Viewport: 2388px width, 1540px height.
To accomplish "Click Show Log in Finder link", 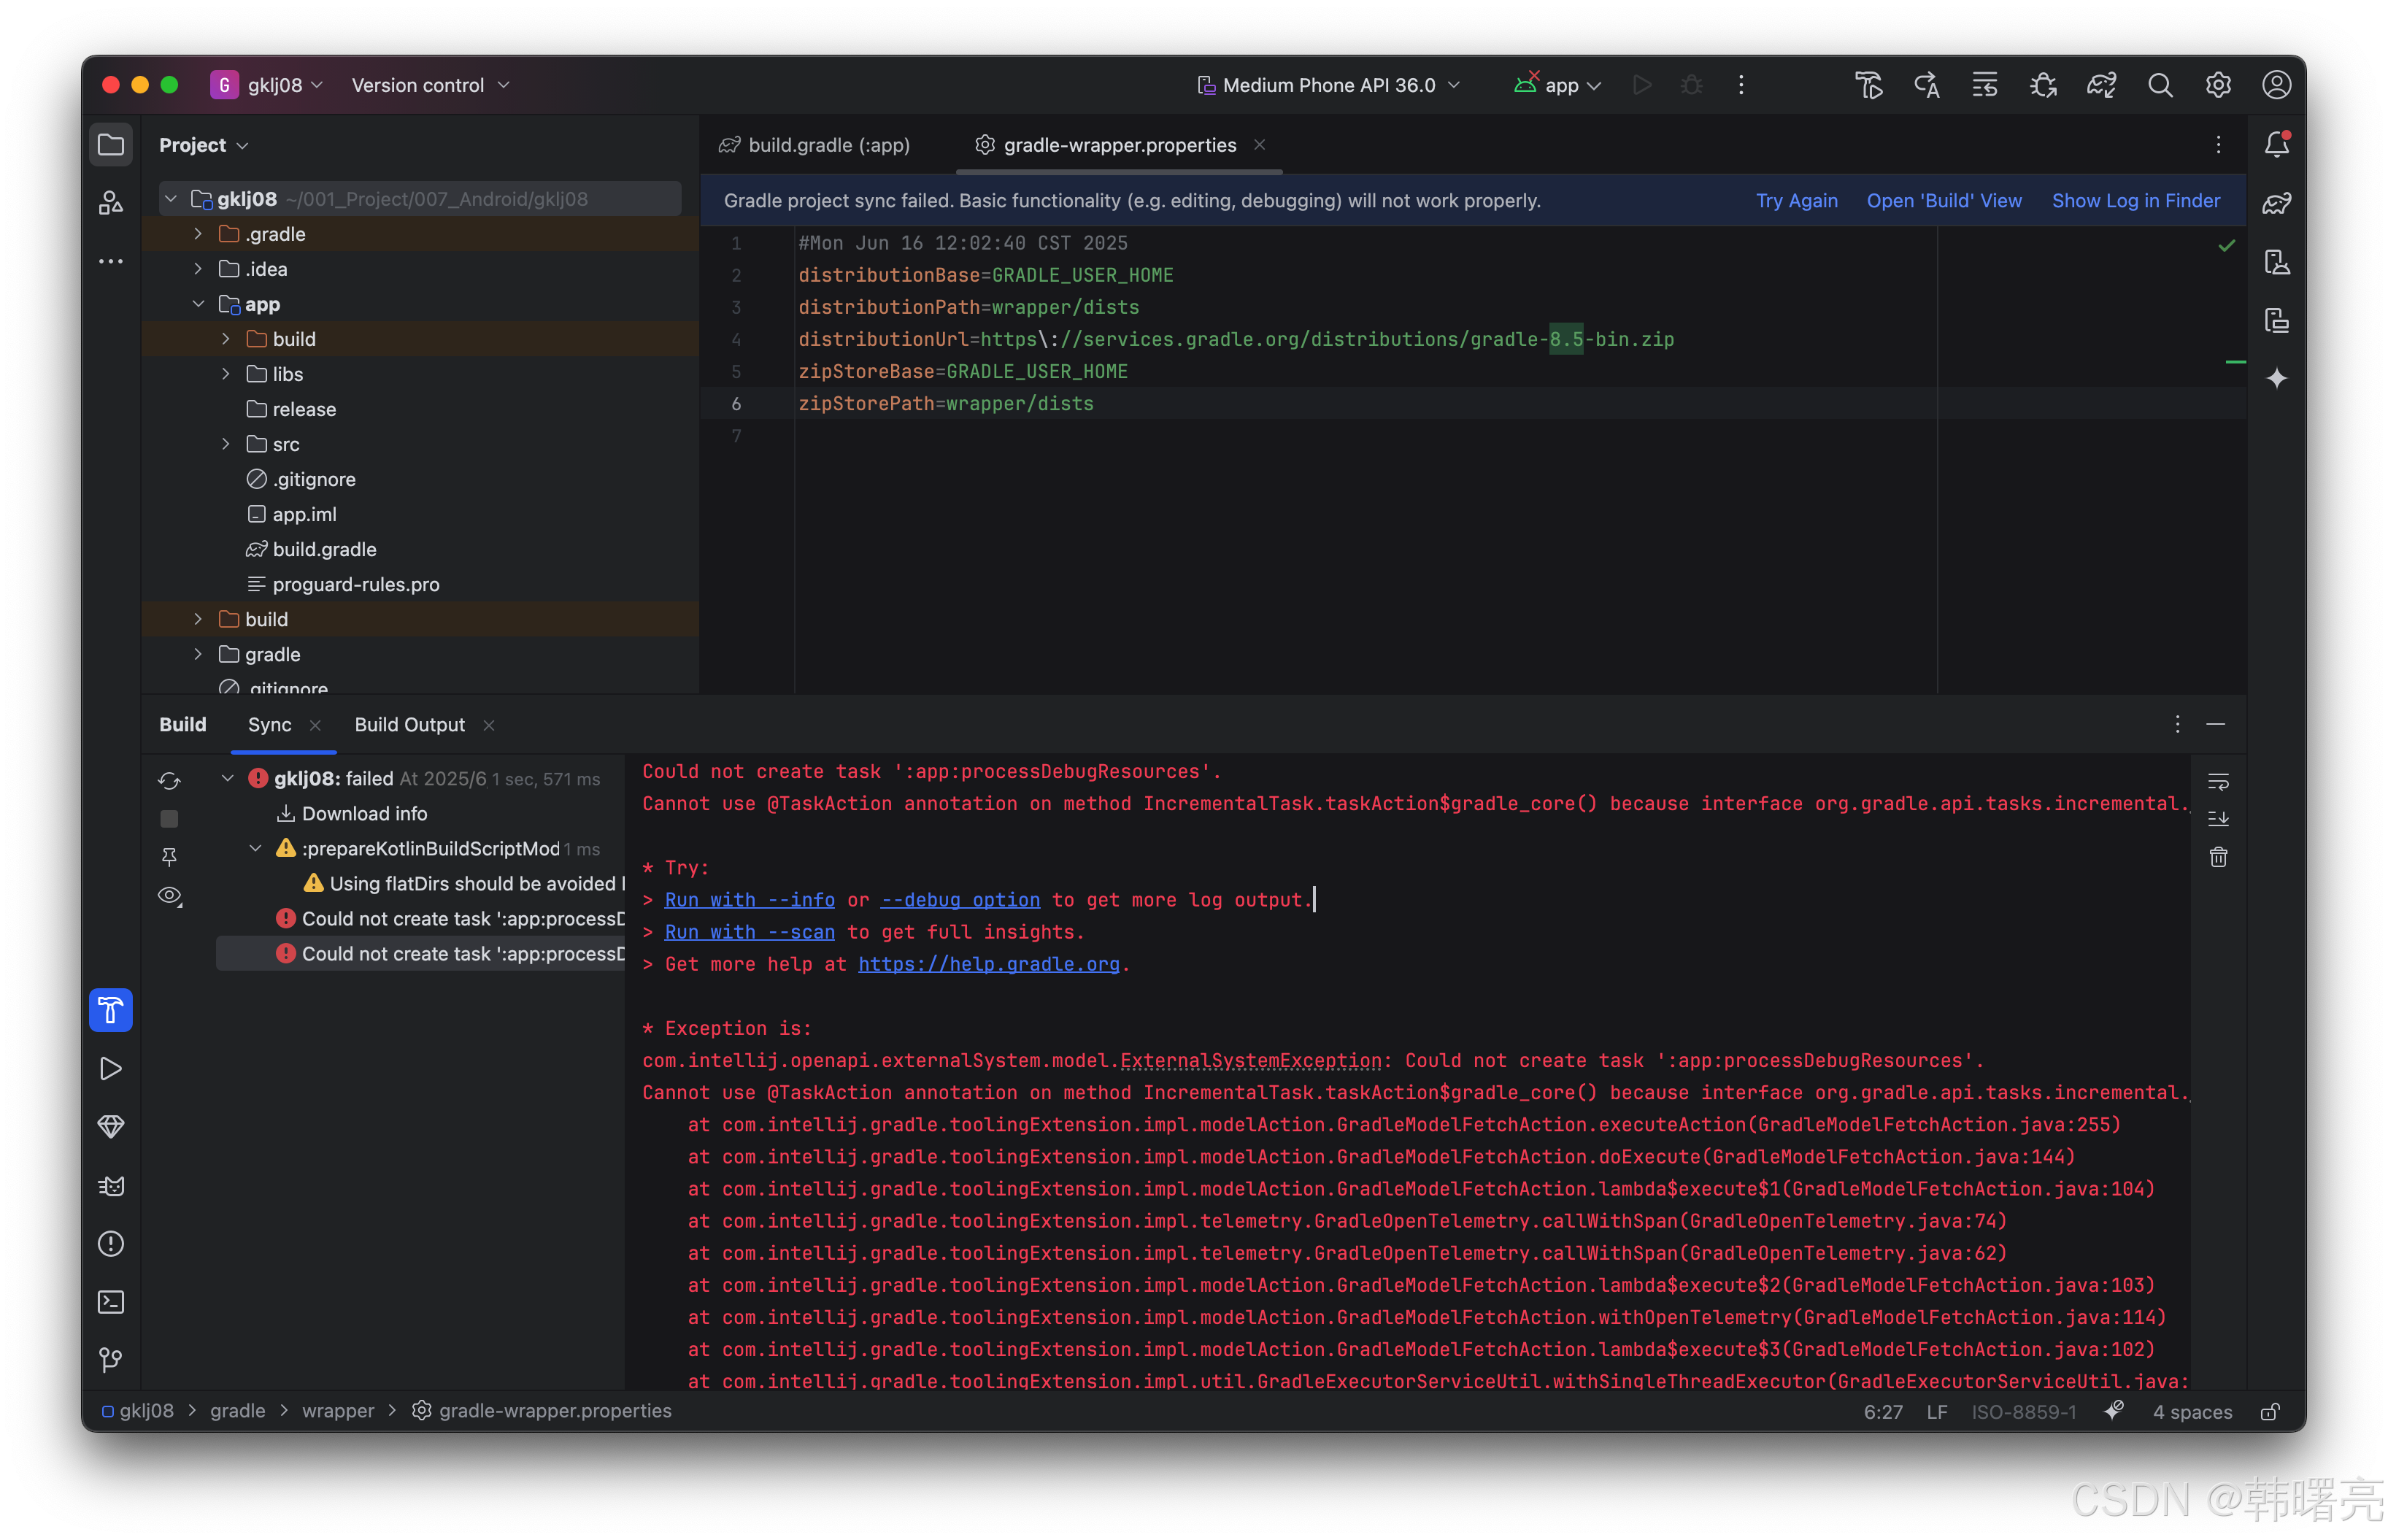I will point(2135,201).
